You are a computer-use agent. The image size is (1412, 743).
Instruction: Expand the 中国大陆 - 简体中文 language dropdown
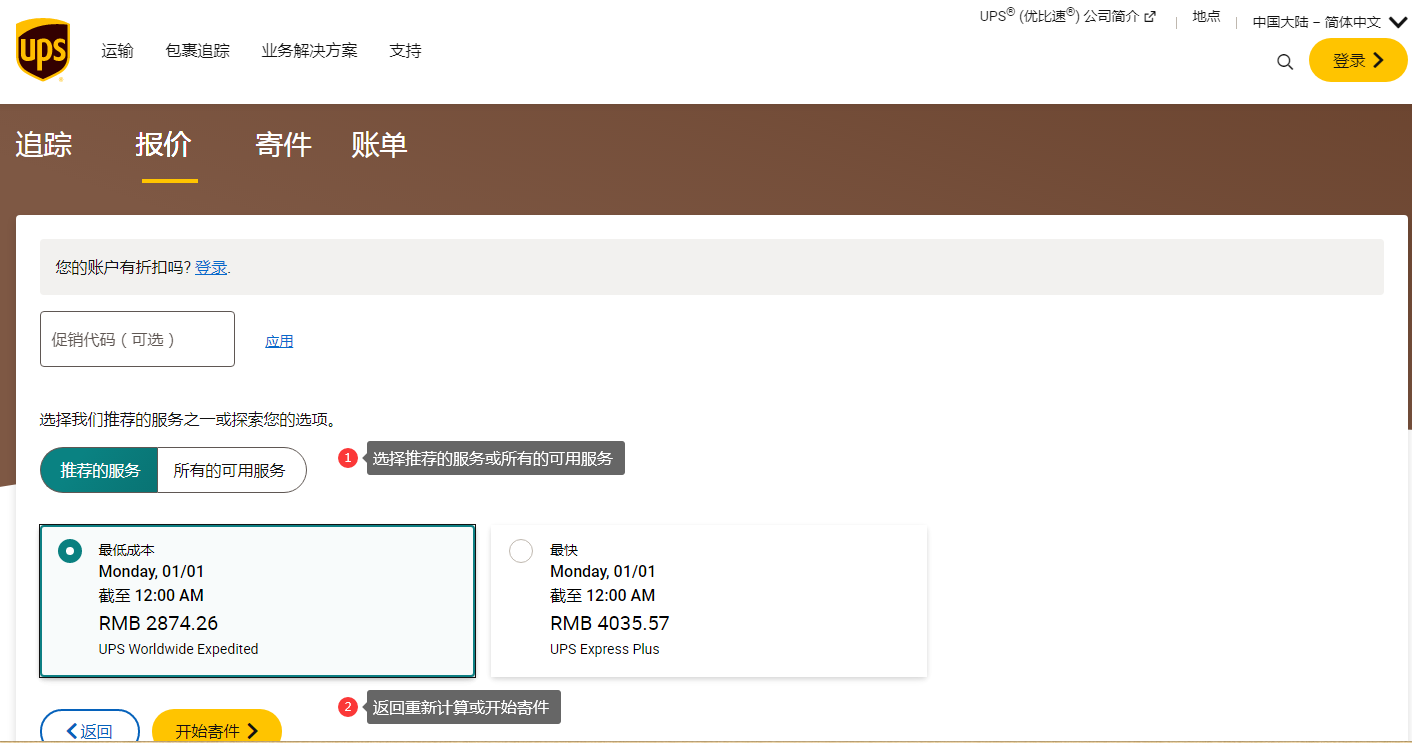1329,22
